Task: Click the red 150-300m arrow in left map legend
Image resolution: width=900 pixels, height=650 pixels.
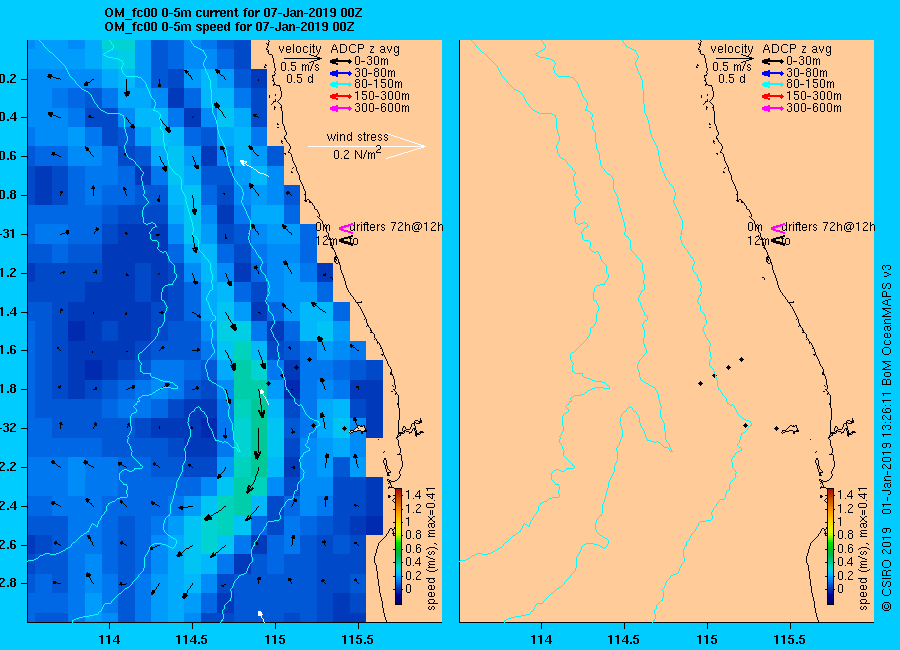Action: 341,96
